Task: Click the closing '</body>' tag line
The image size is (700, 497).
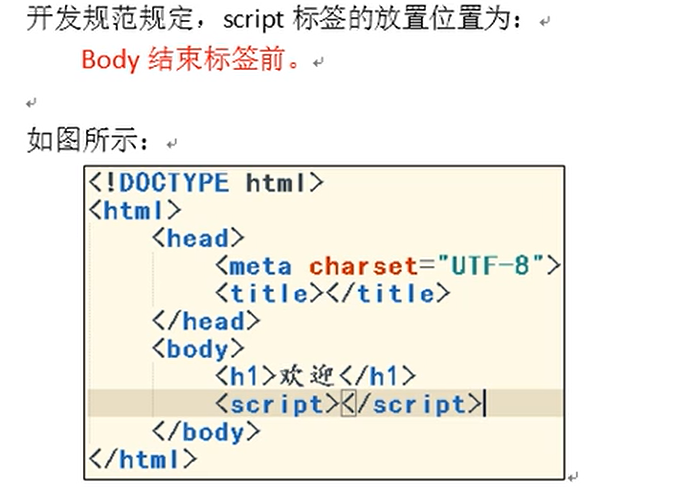Action: 206,432
